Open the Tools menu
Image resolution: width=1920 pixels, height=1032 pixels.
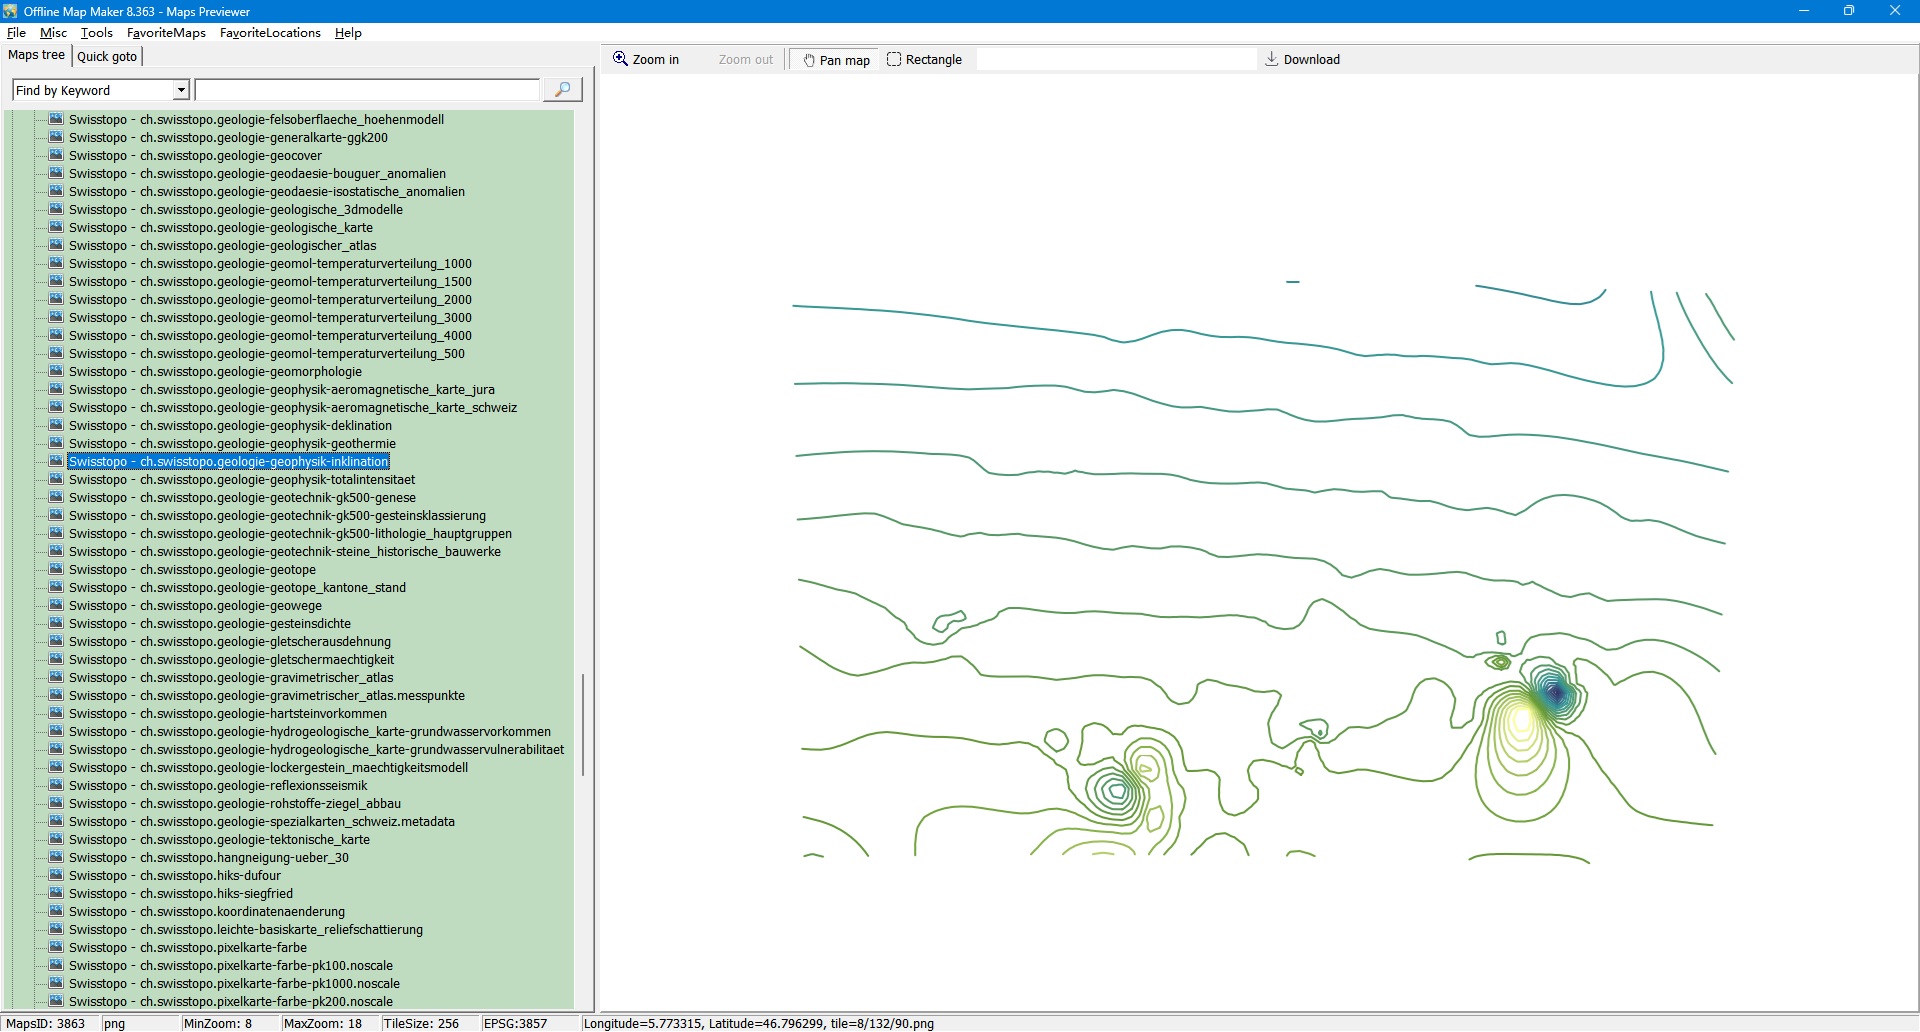pos(96,33)
